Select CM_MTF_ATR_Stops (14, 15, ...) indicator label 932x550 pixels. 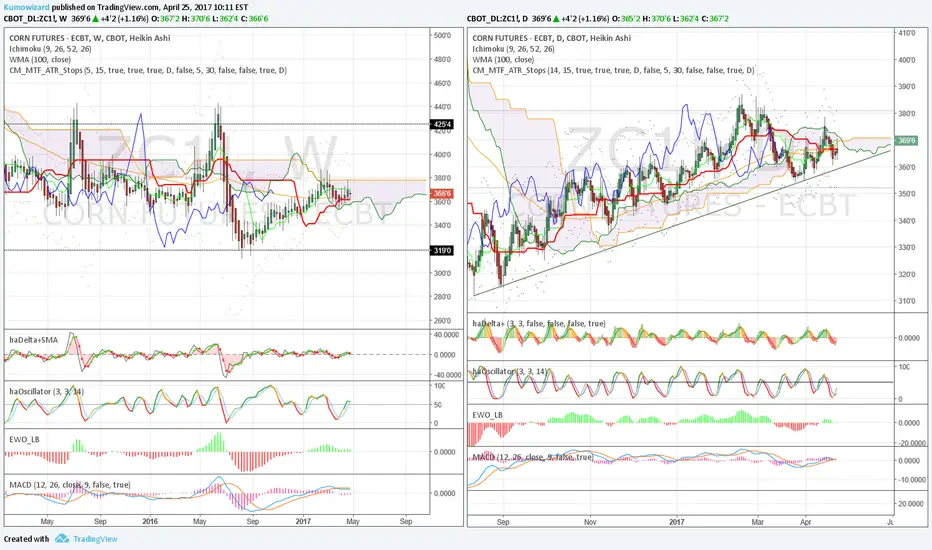pos(613,70)
